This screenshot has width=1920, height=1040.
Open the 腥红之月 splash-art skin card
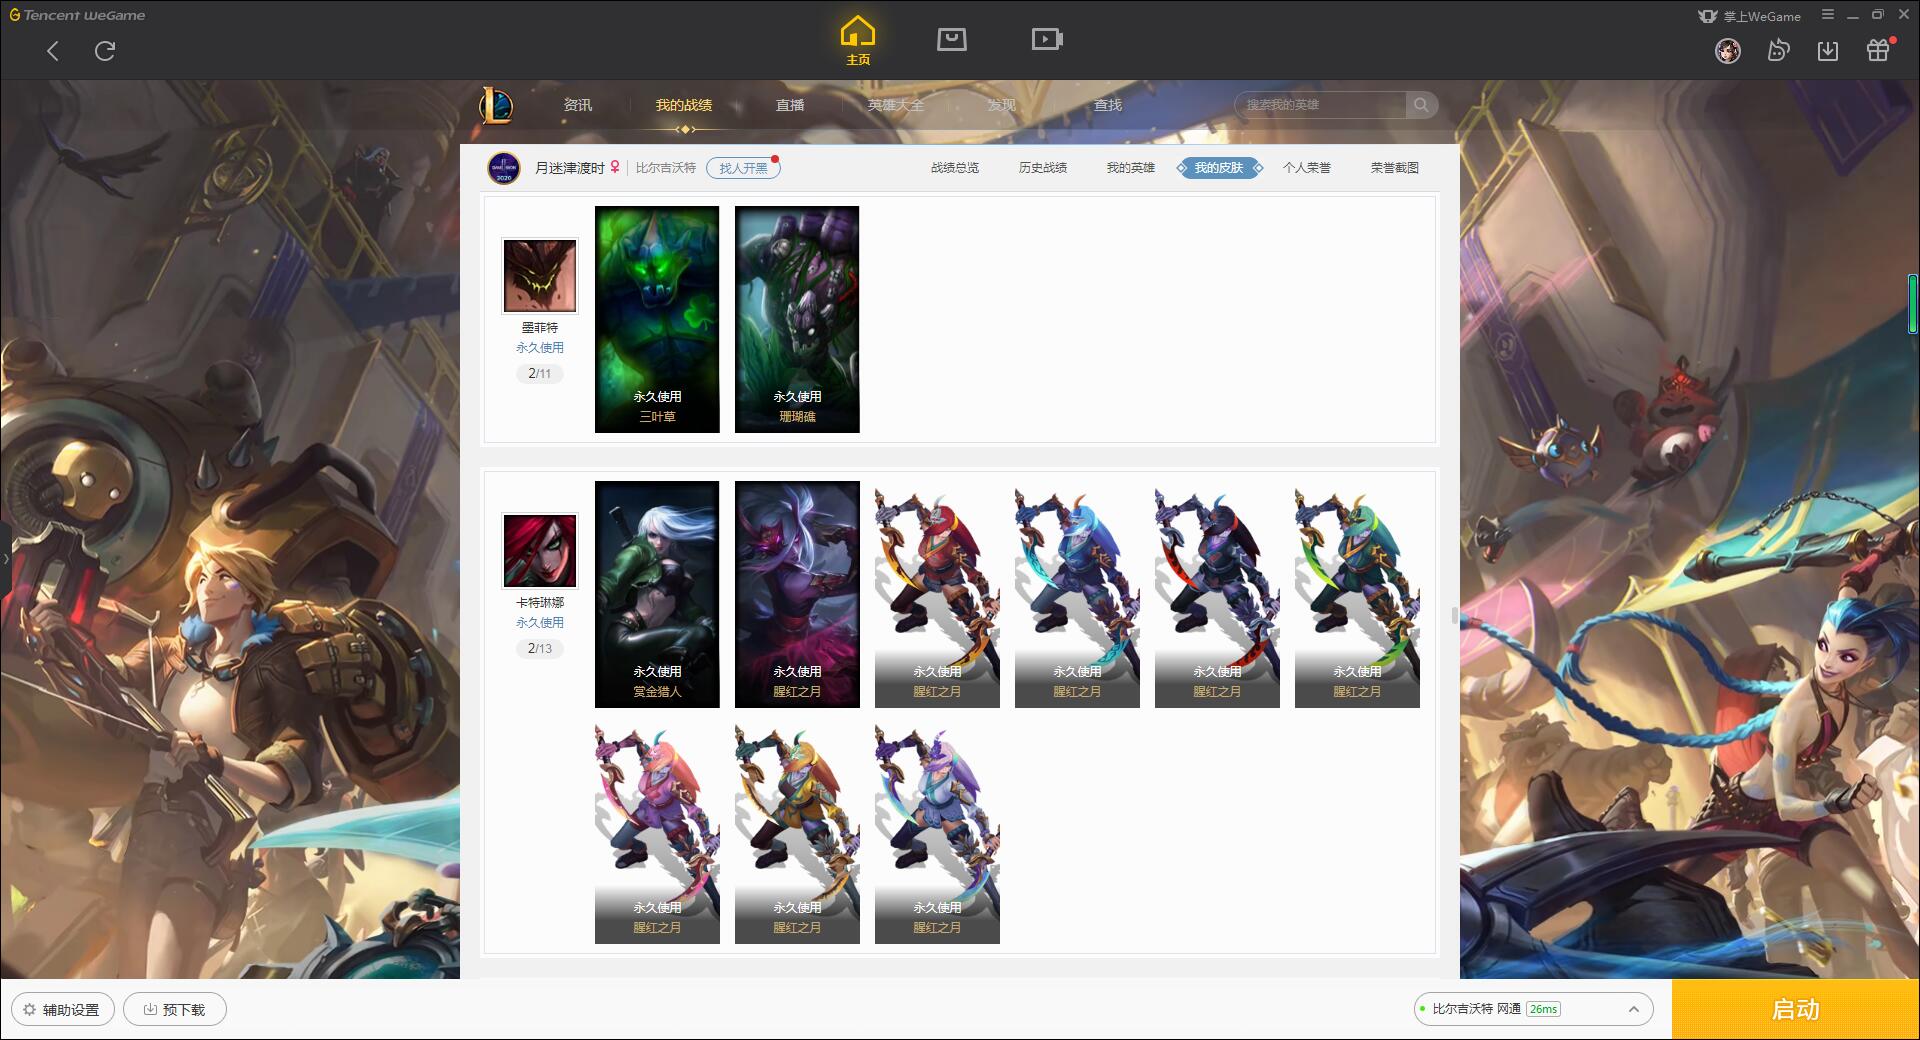[797, 595]
